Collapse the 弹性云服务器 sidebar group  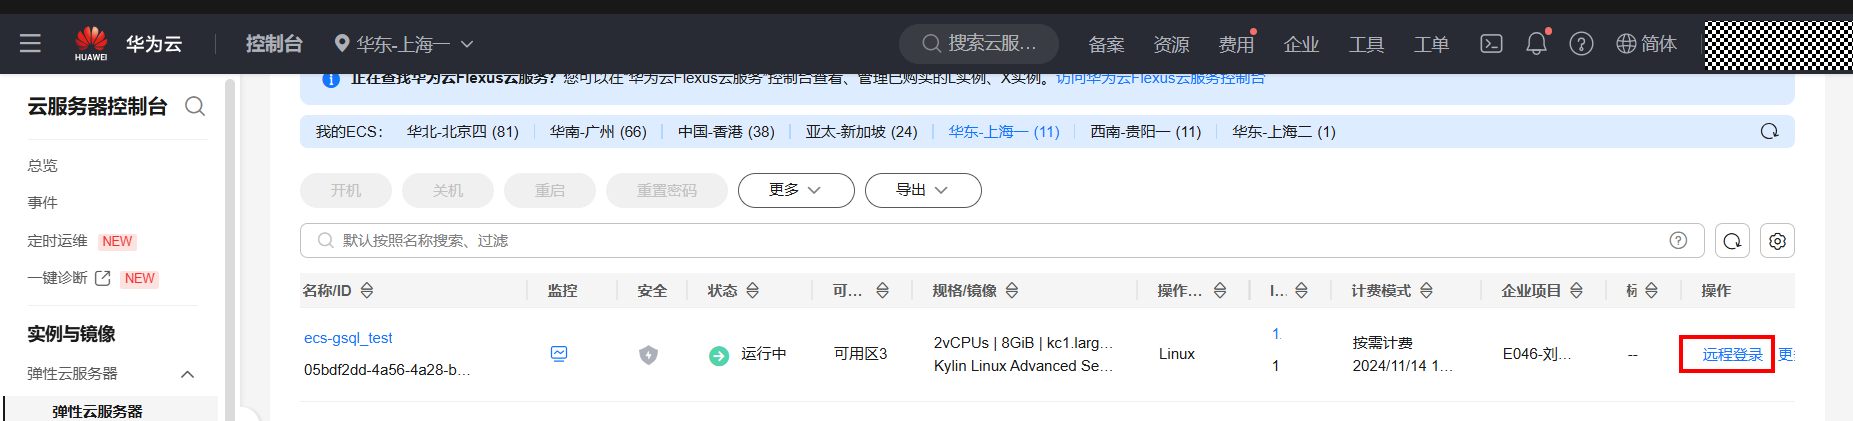pyautogui.click(x=187, y=374)
